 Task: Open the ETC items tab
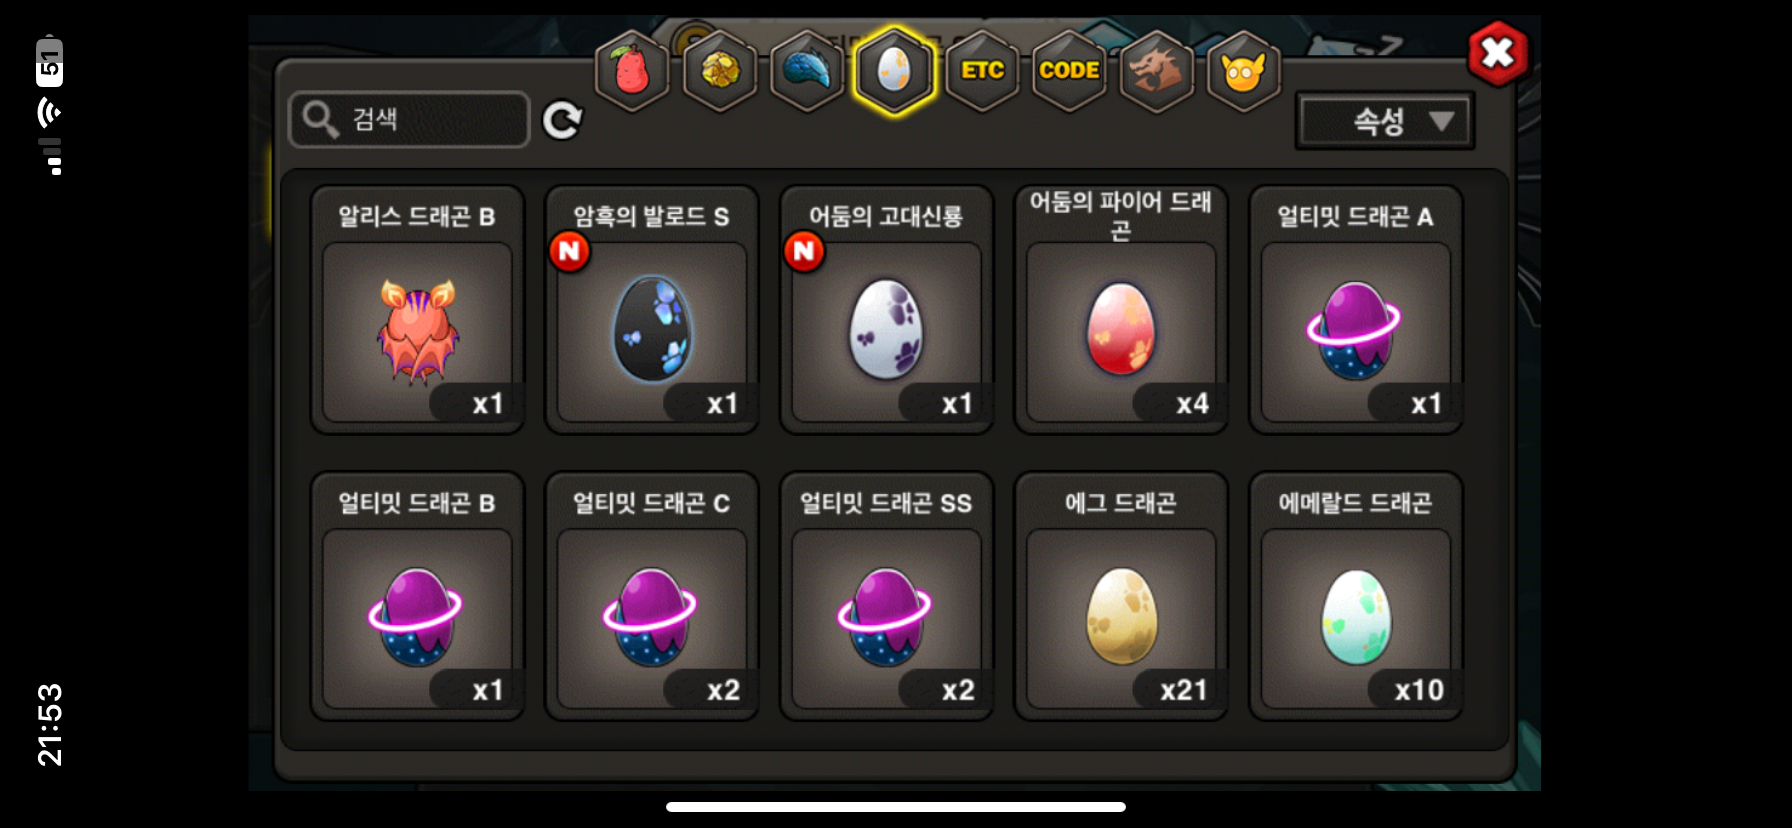982,71
